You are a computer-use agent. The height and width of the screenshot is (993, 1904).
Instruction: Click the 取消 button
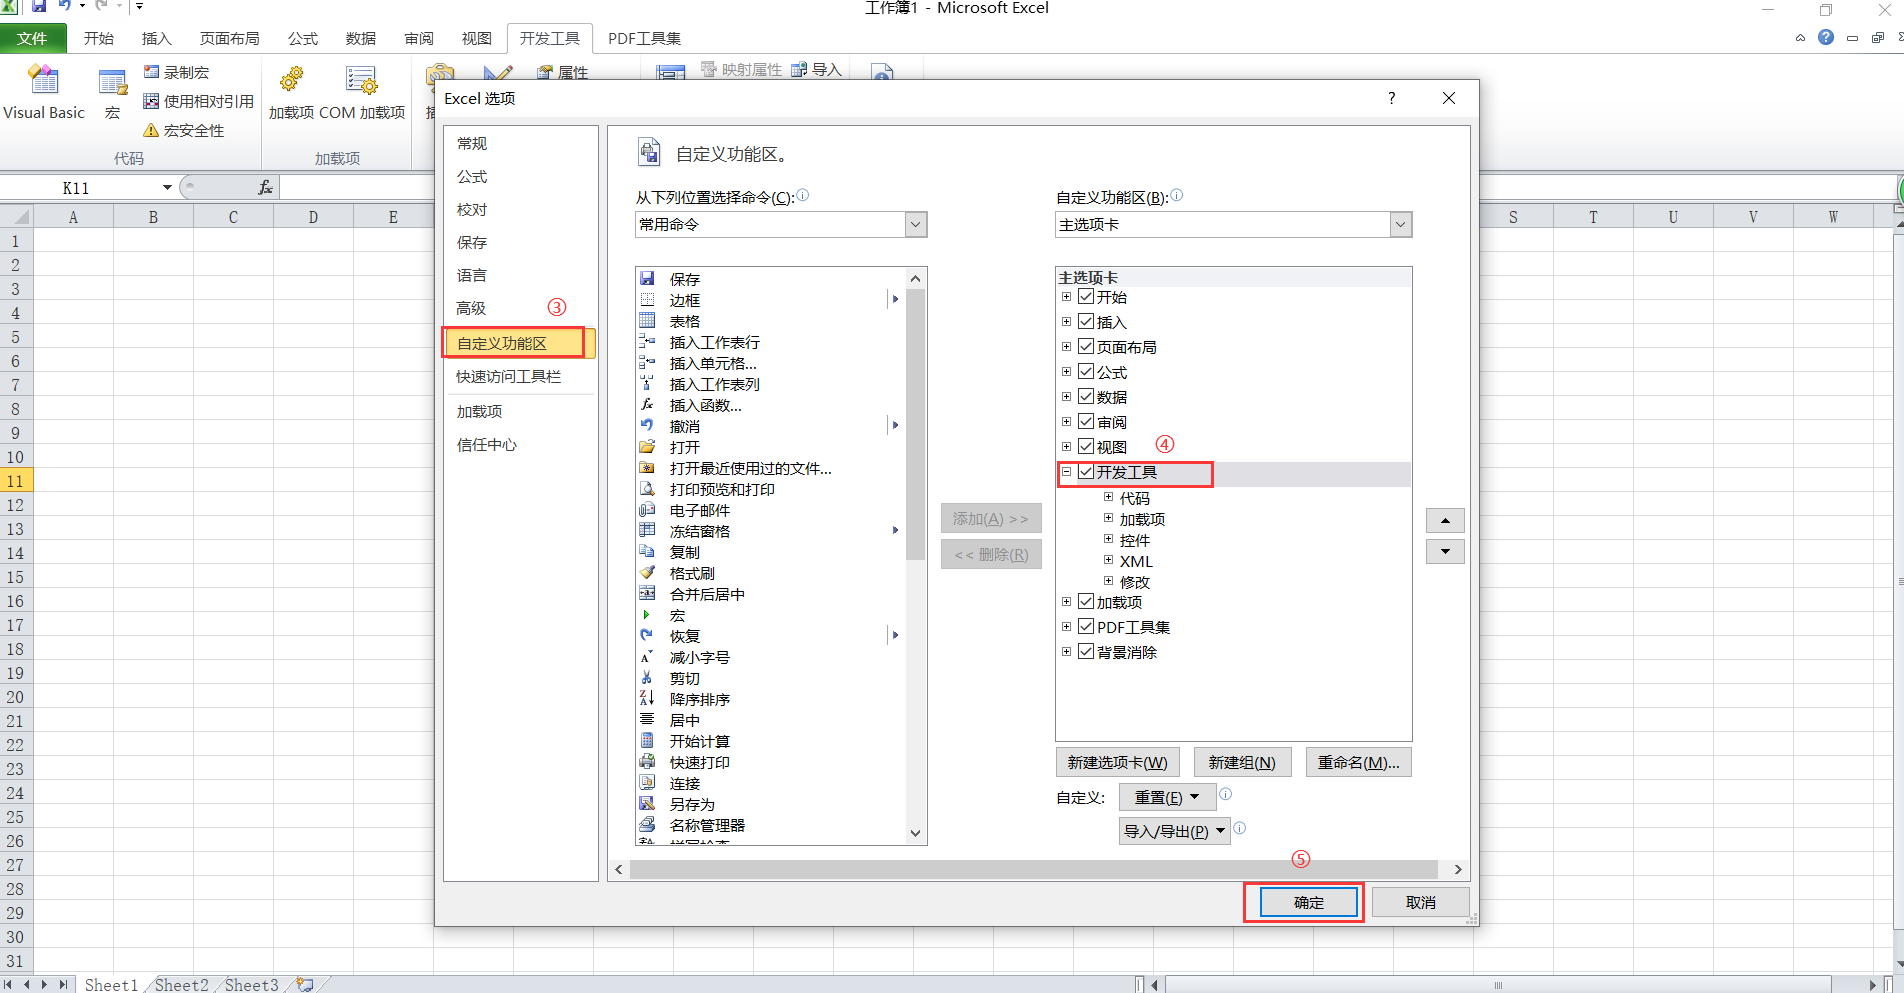(1420, 902)
